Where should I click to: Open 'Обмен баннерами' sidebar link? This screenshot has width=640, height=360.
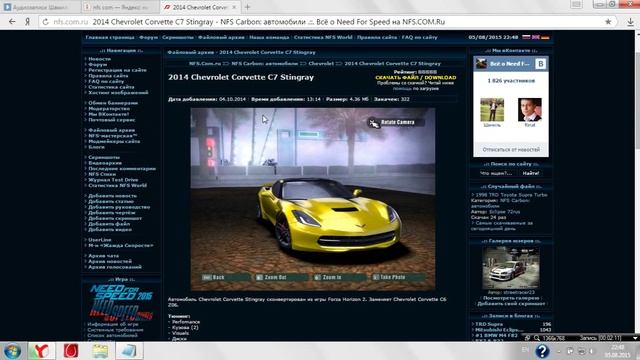pyautogui.click(x=113, y=103)
